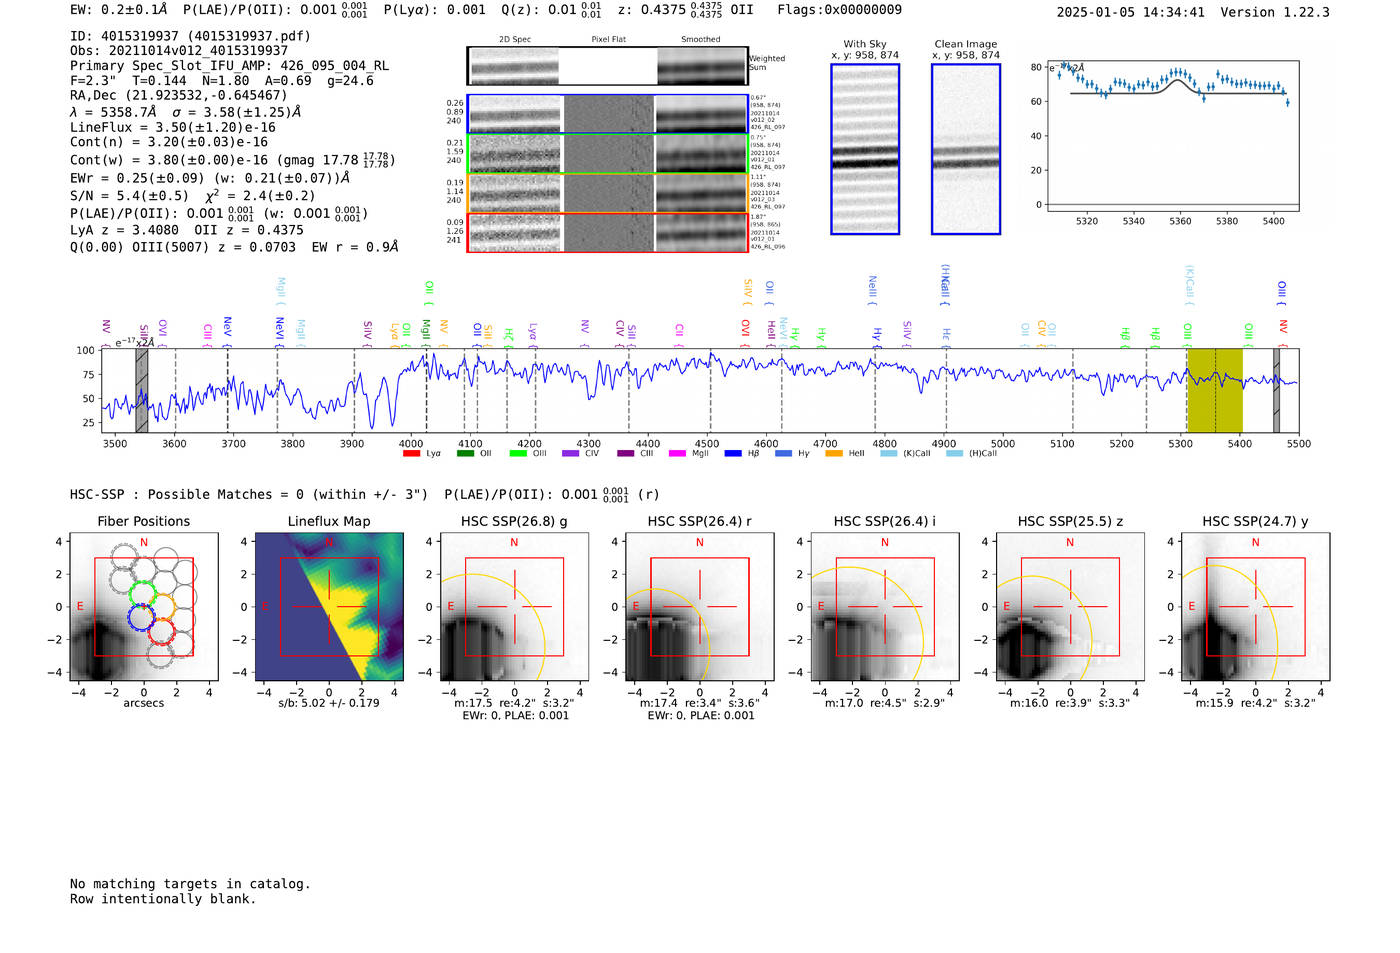Select the orange-bordered 2D fiber spectrum row
The image size is (1400, 953).
608,192
